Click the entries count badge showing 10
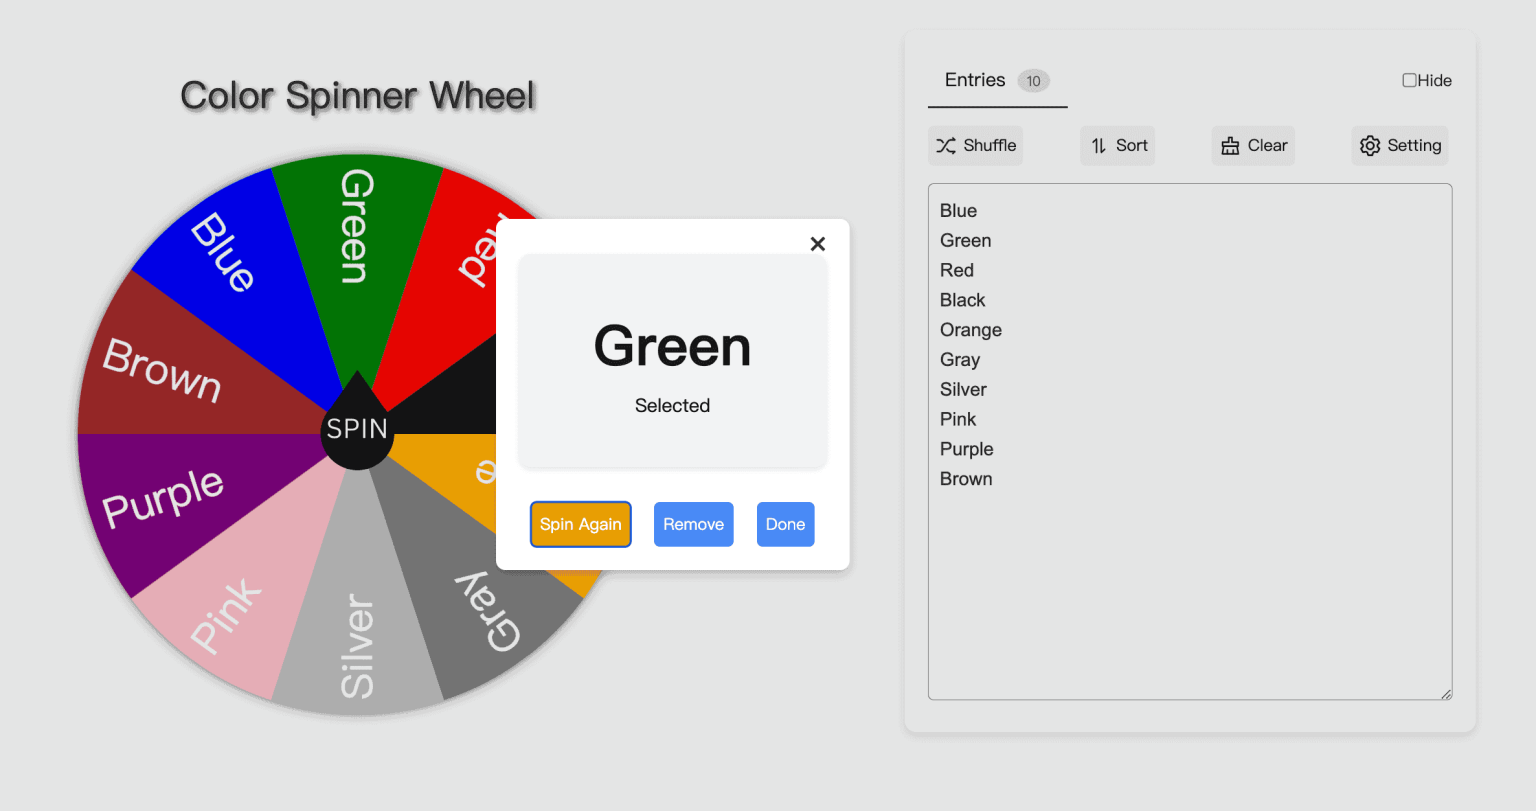 tap(1033, 81)
